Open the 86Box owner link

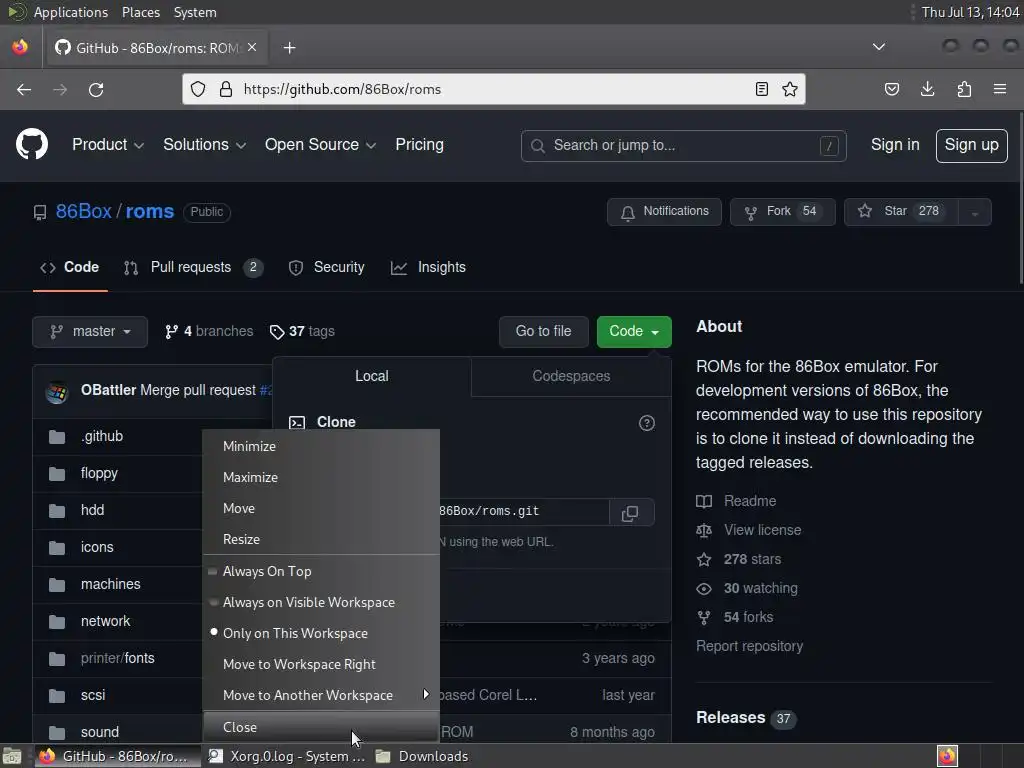tap(84, 212)
